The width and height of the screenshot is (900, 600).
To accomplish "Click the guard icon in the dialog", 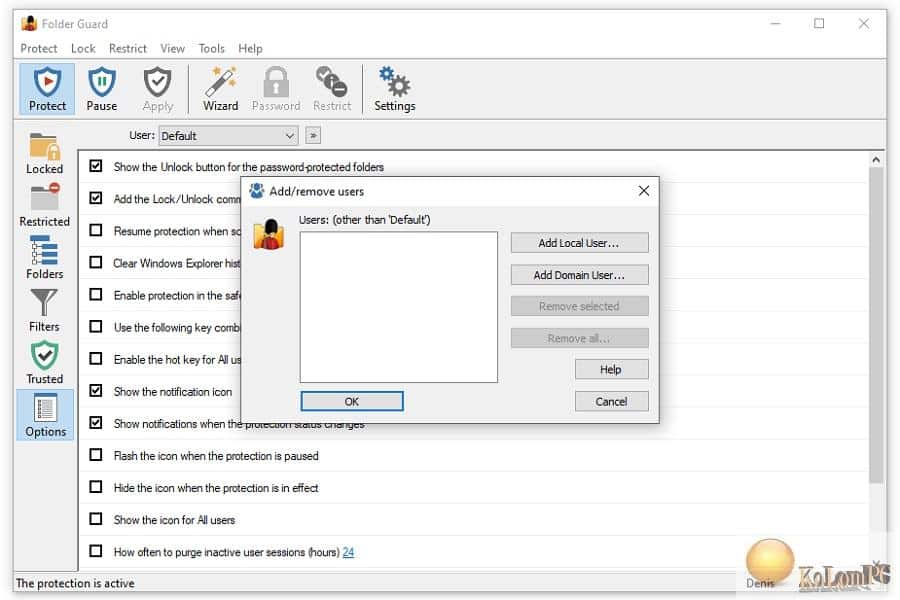I will click(x=269, y=235).
